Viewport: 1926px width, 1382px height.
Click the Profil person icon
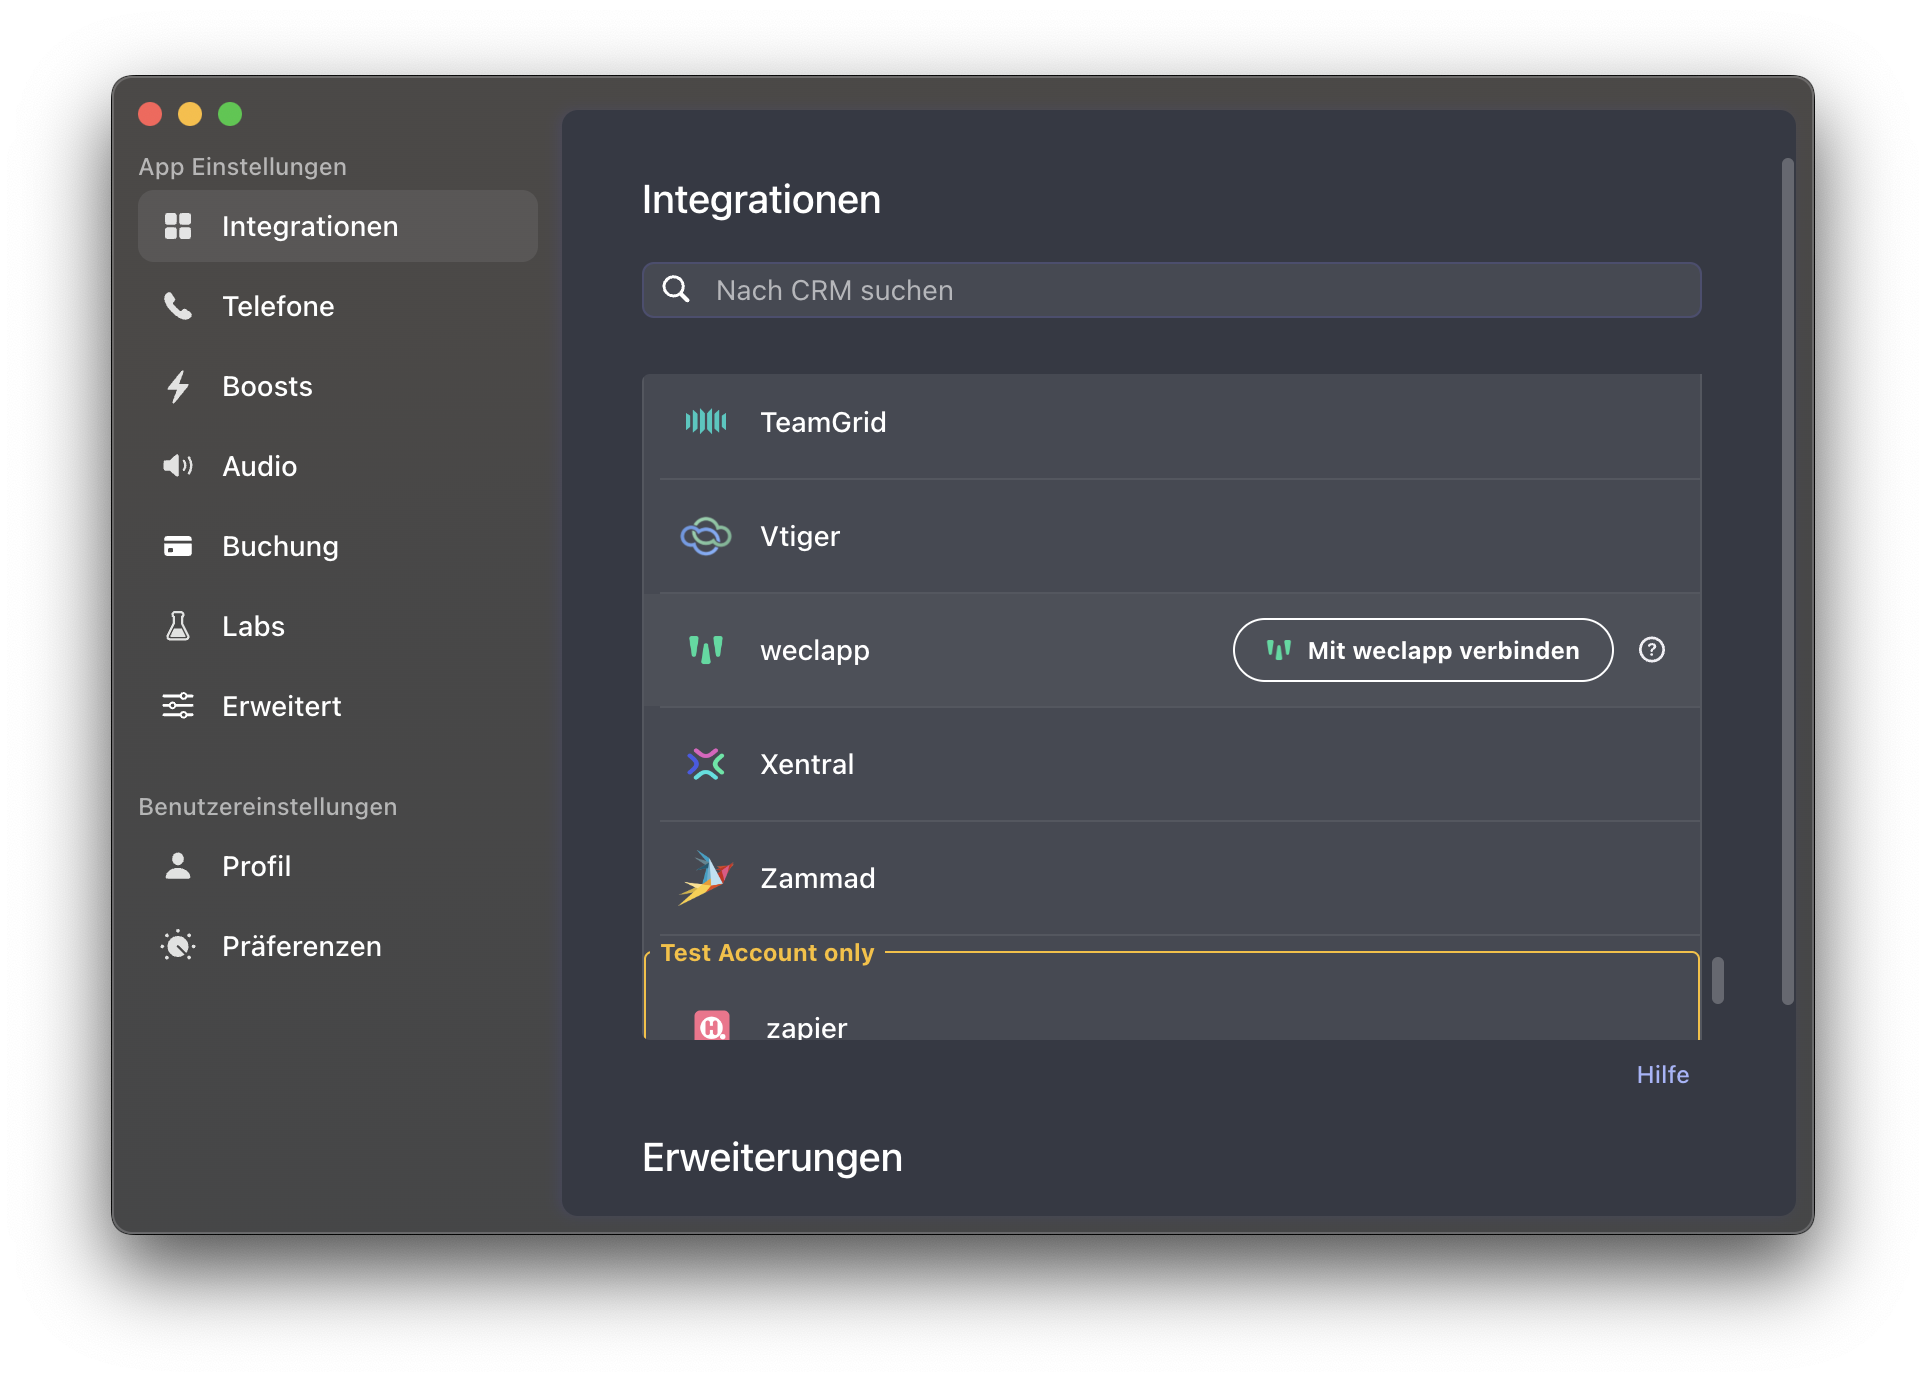point(178,866)
